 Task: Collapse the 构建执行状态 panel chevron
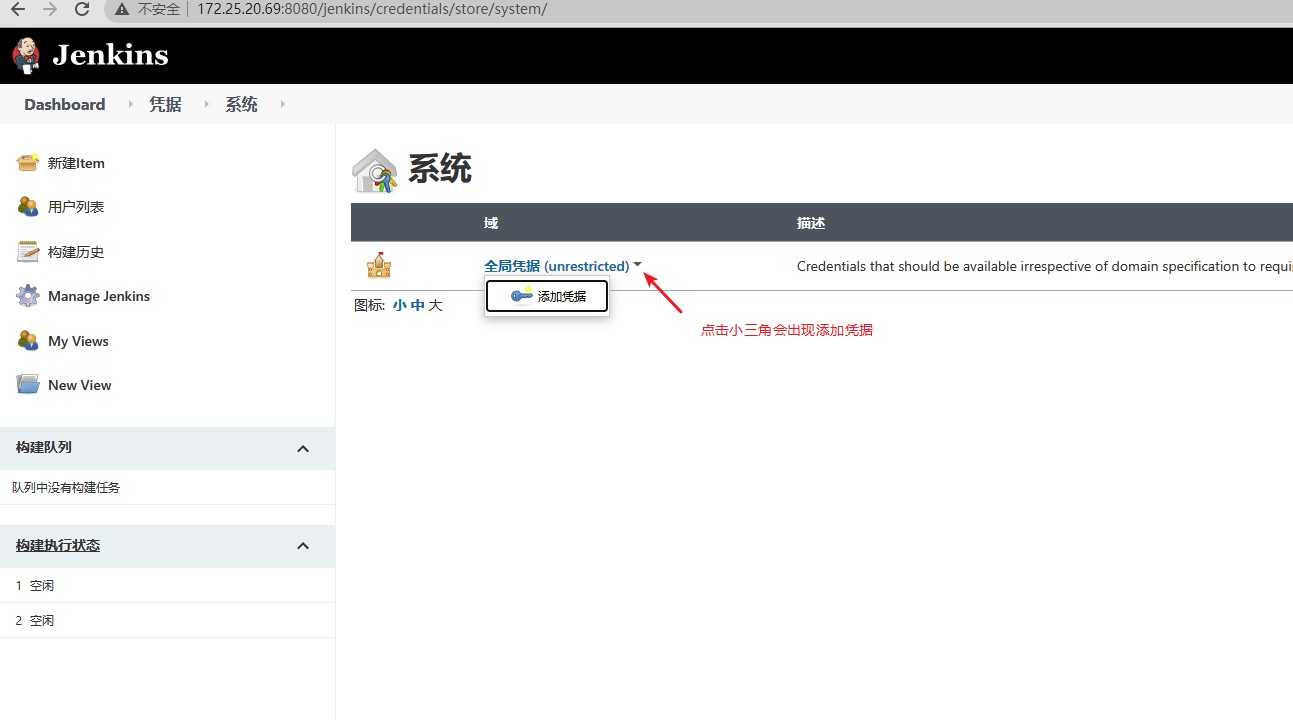click(x=303, y=546)
